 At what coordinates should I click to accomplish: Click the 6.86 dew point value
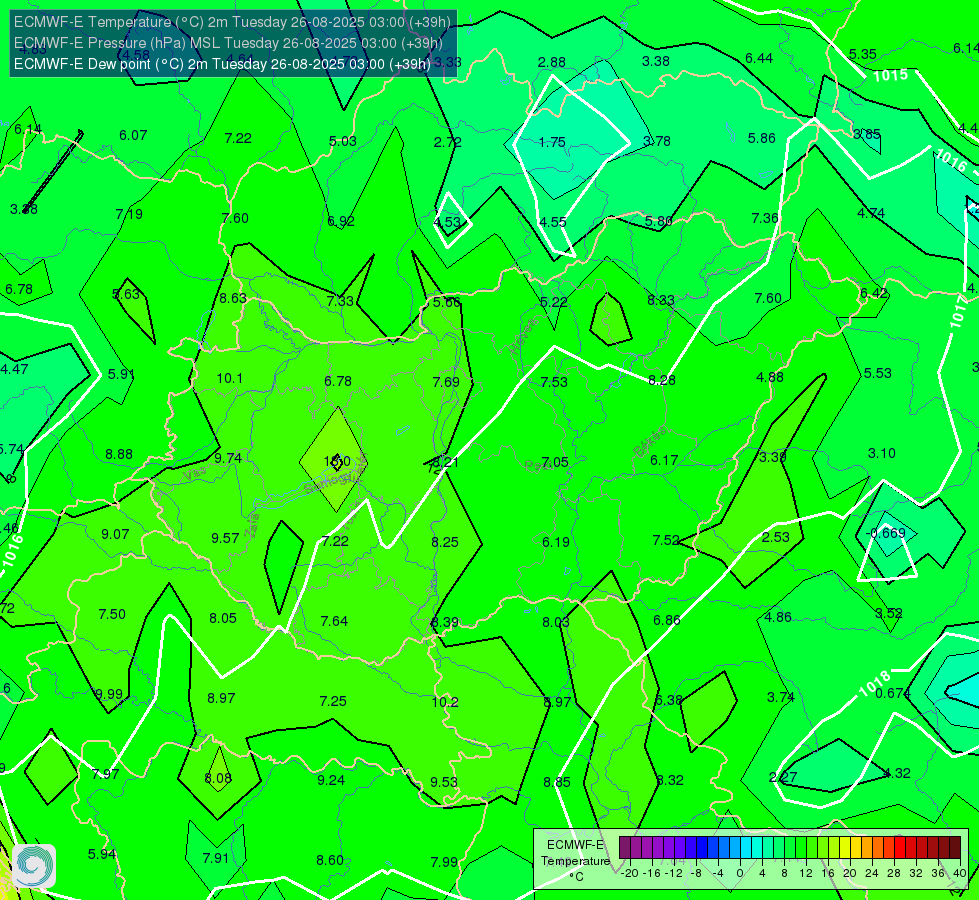[667, 620]
